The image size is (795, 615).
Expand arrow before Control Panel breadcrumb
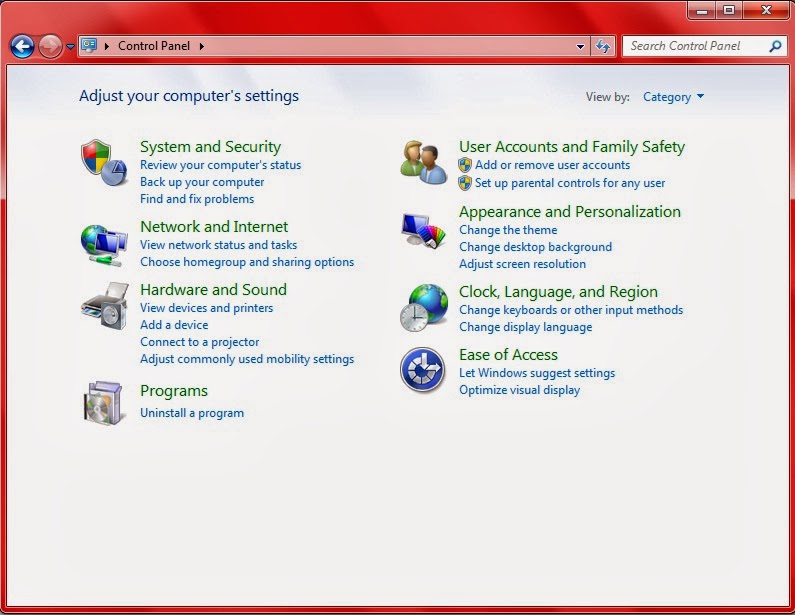(106, 46)
